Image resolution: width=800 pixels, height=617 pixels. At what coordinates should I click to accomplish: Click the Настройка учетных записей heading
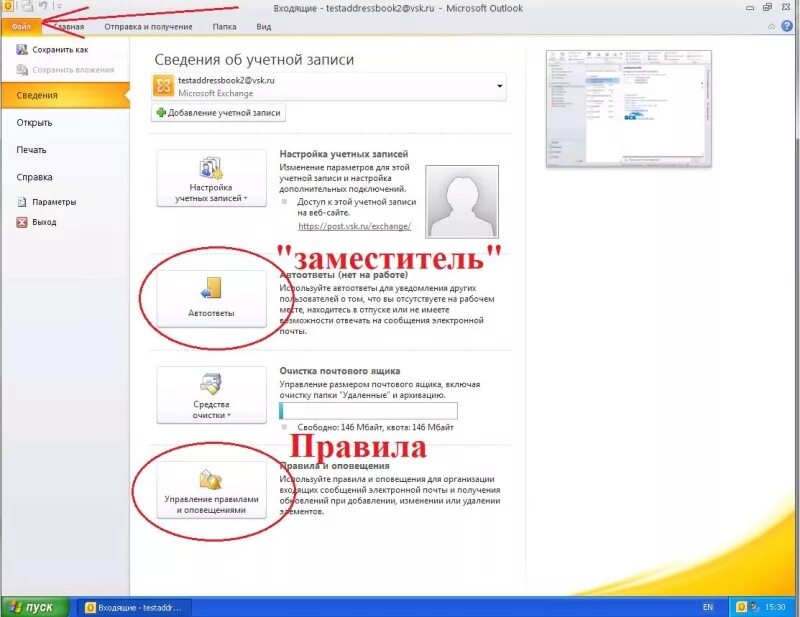(344, 154)
